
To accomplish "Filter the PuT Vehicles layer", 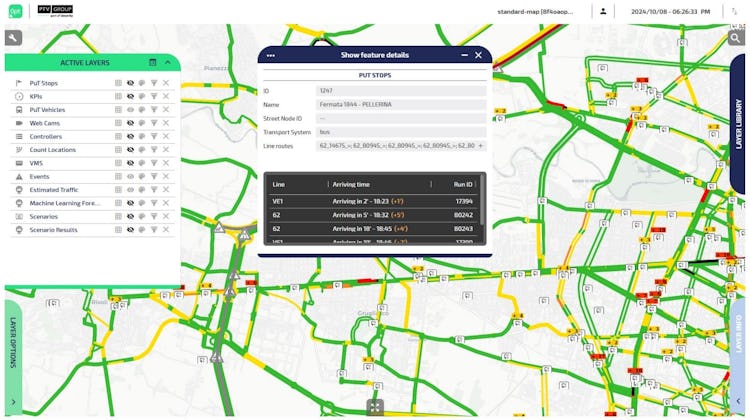I will [x=154, y=110].
